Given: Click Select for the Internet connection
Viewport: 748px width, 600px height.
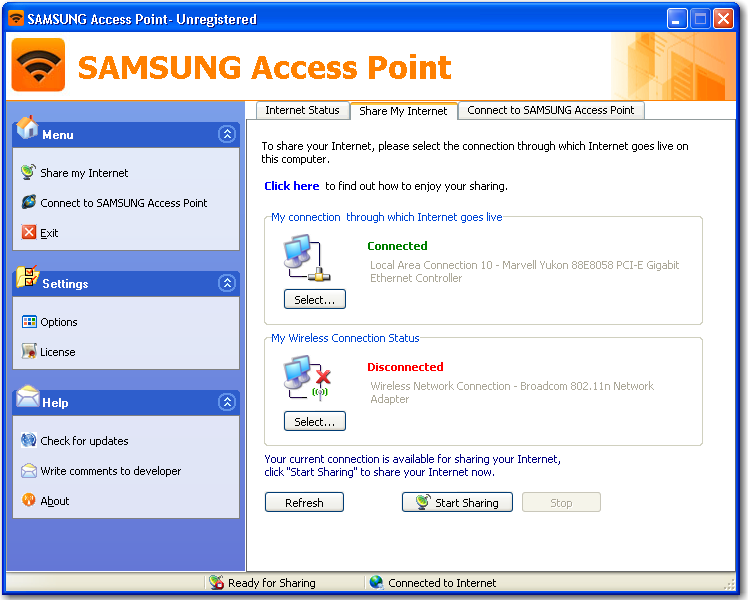Looking at the screenshot, I should click(315, 299).
